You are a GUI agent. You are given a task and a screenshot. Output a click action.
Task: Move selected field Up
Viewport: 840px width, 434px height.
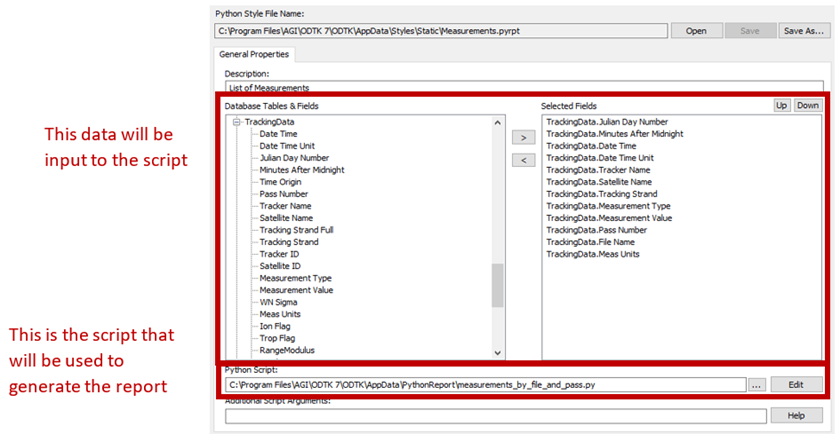click(782, 106)
